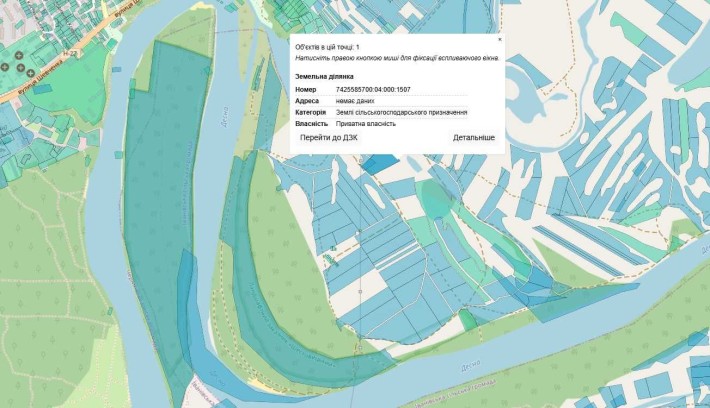This screenshot has width=710, height=408.
Task: Click the Десна label on the upper river bend
Action: tap(225, 117)
